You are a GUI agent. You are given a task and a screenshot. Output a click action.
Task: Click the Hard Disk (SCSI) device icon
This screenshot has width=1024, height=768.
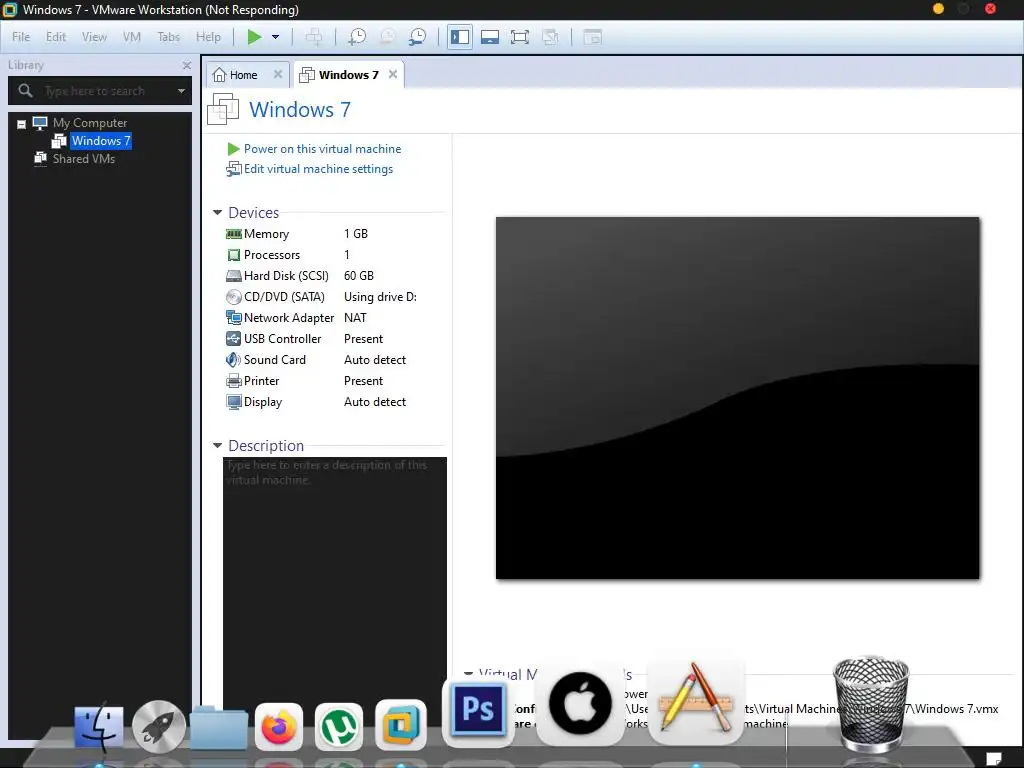(233, 276)
